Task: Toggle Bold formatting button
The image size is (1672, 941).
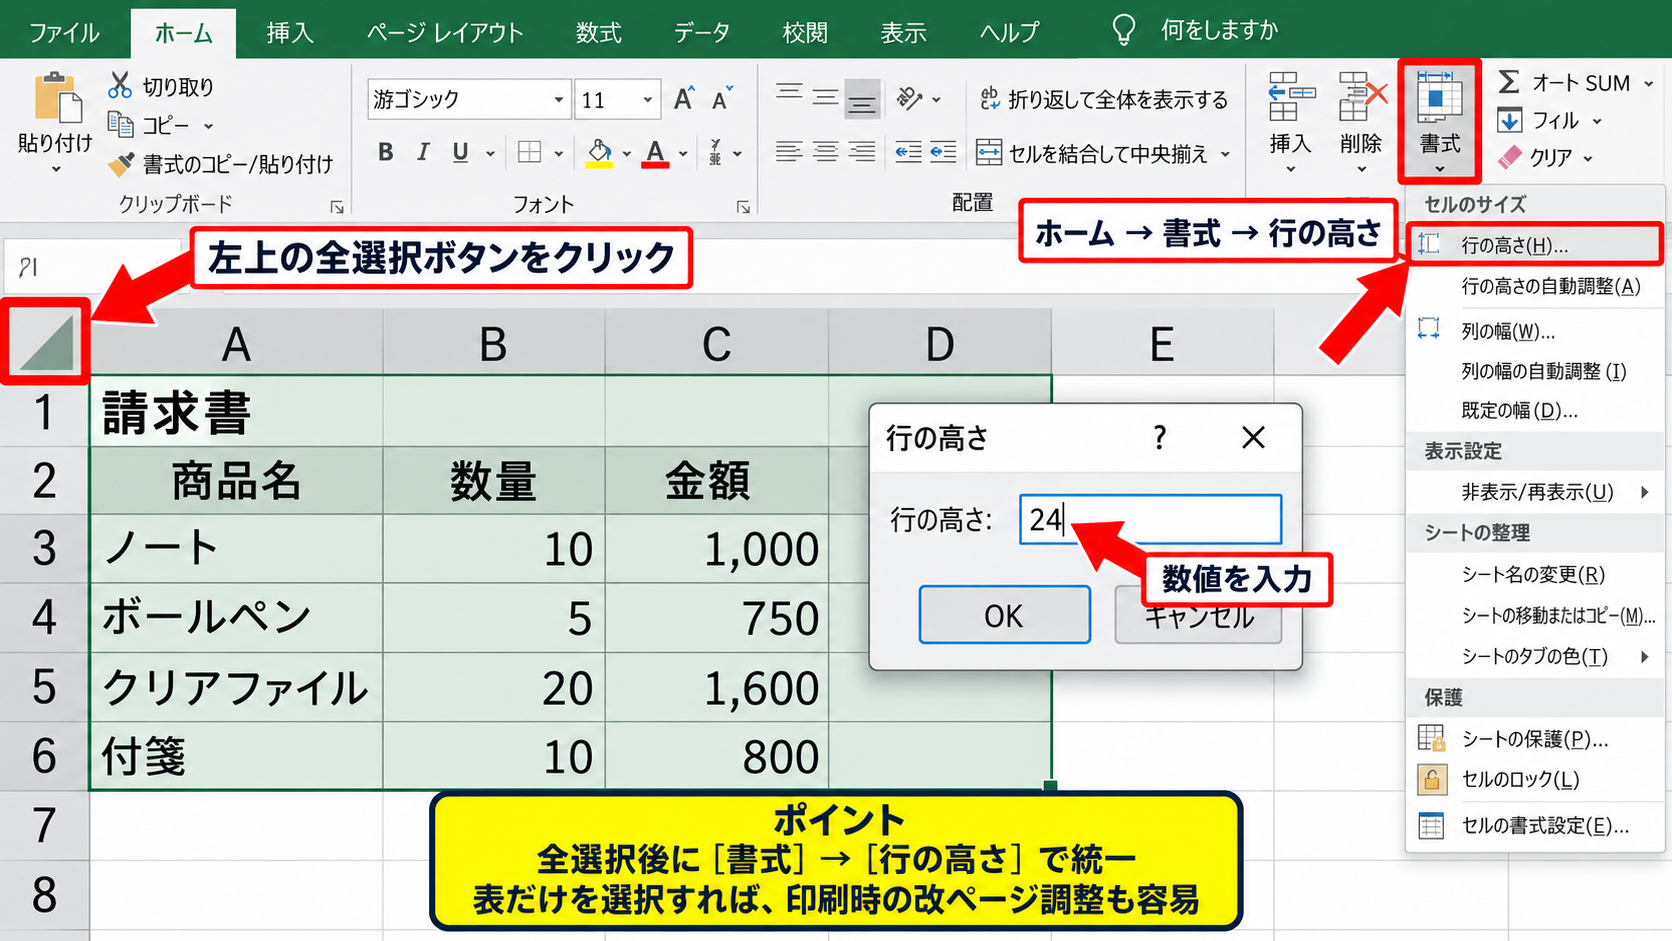Action: click(x=386, y=152)
